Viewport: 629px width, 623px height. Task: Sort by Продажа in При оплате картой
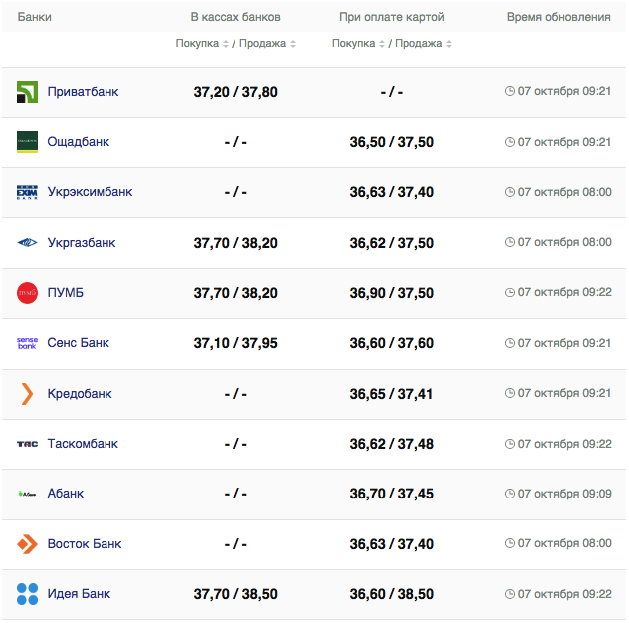click(421, 44)
